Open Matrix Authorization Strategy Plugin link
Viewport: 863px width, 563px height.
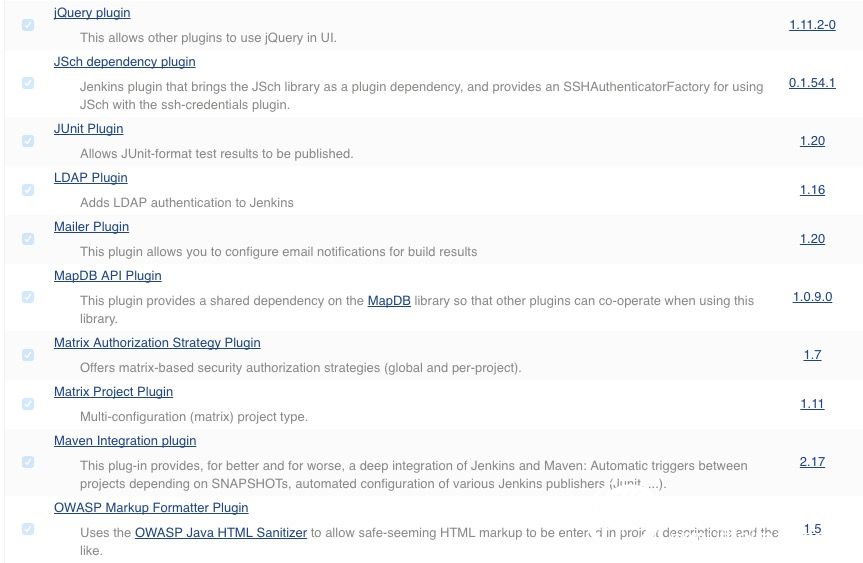click(x=157, y=343)
